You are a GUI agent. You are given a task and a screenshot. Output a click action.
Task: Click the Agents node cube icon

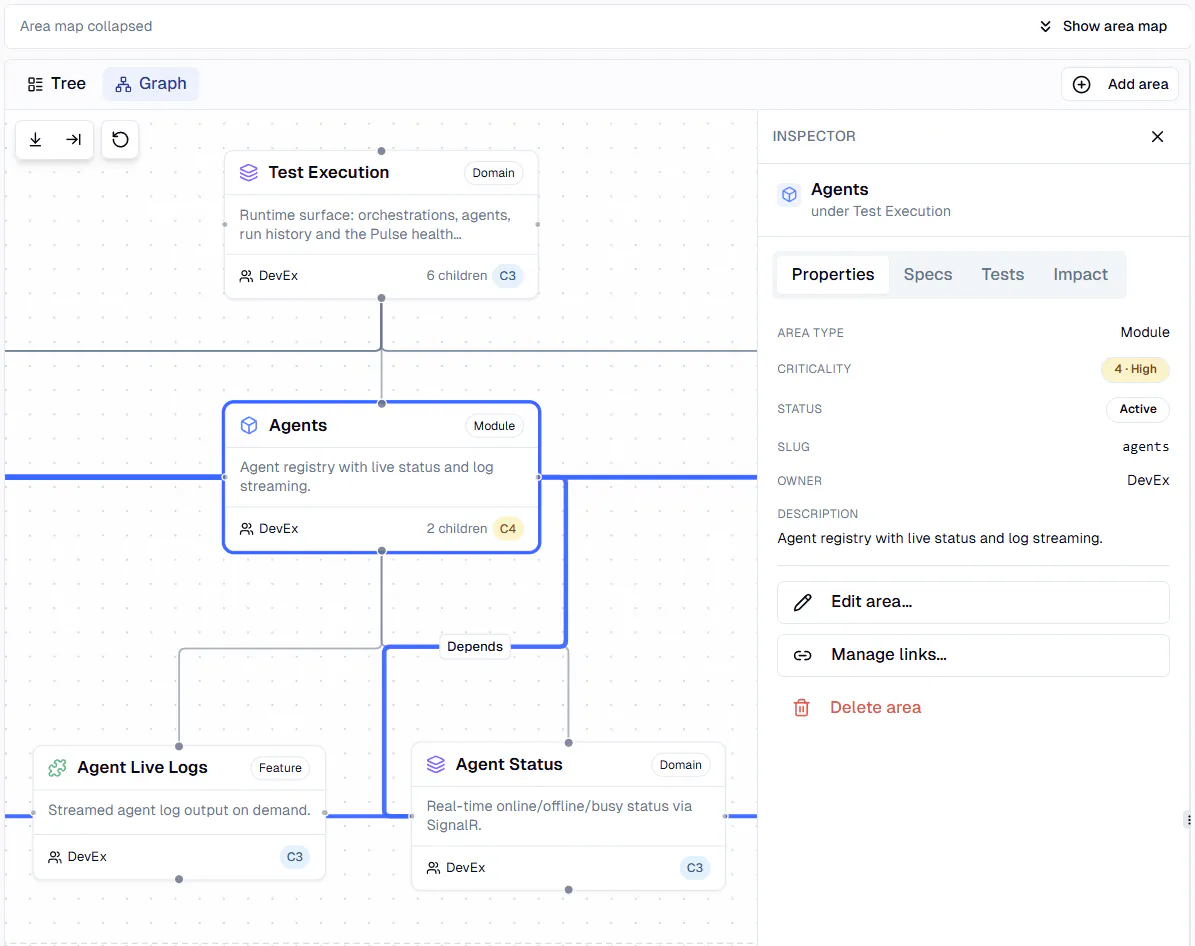click(249, 425)
